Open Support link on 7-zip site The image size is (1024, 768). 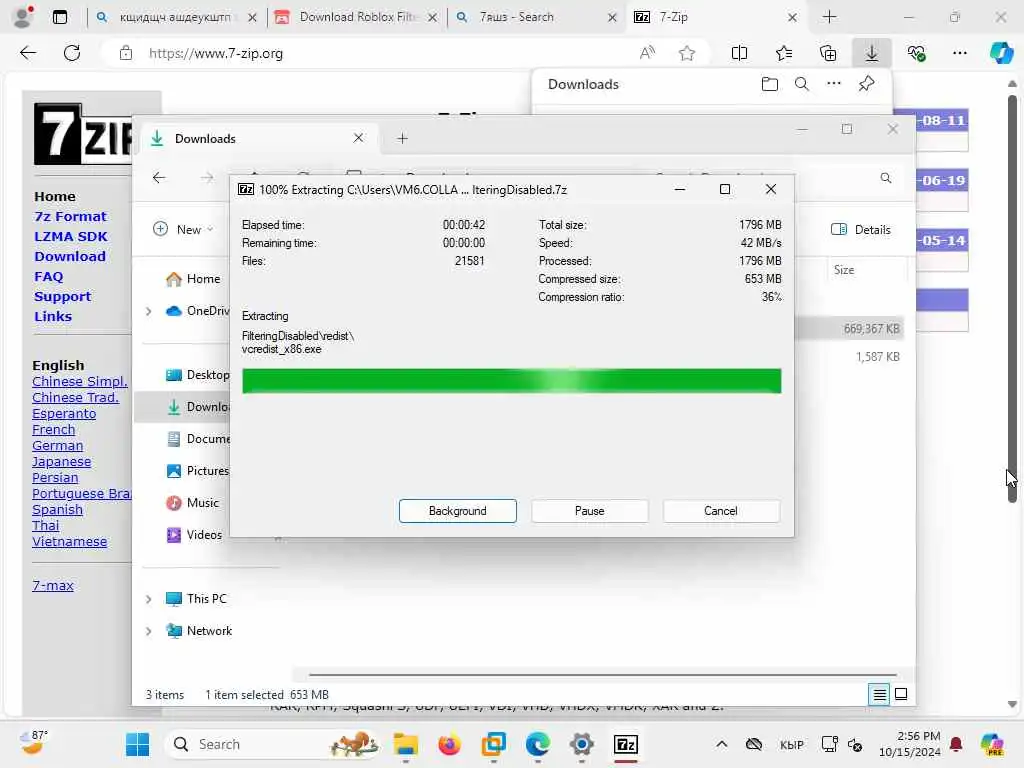click(63, 296)
